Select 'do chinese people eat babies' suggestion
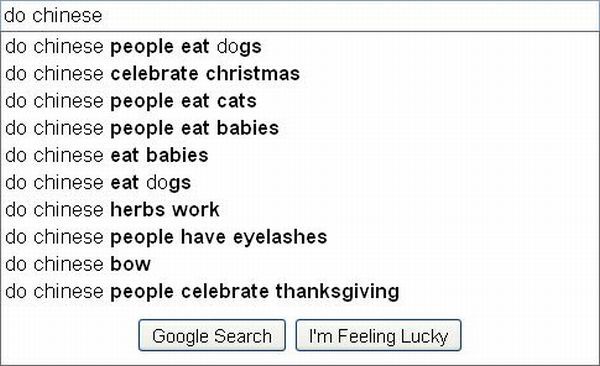The image size is (600, 366). (x=300, y=128)
